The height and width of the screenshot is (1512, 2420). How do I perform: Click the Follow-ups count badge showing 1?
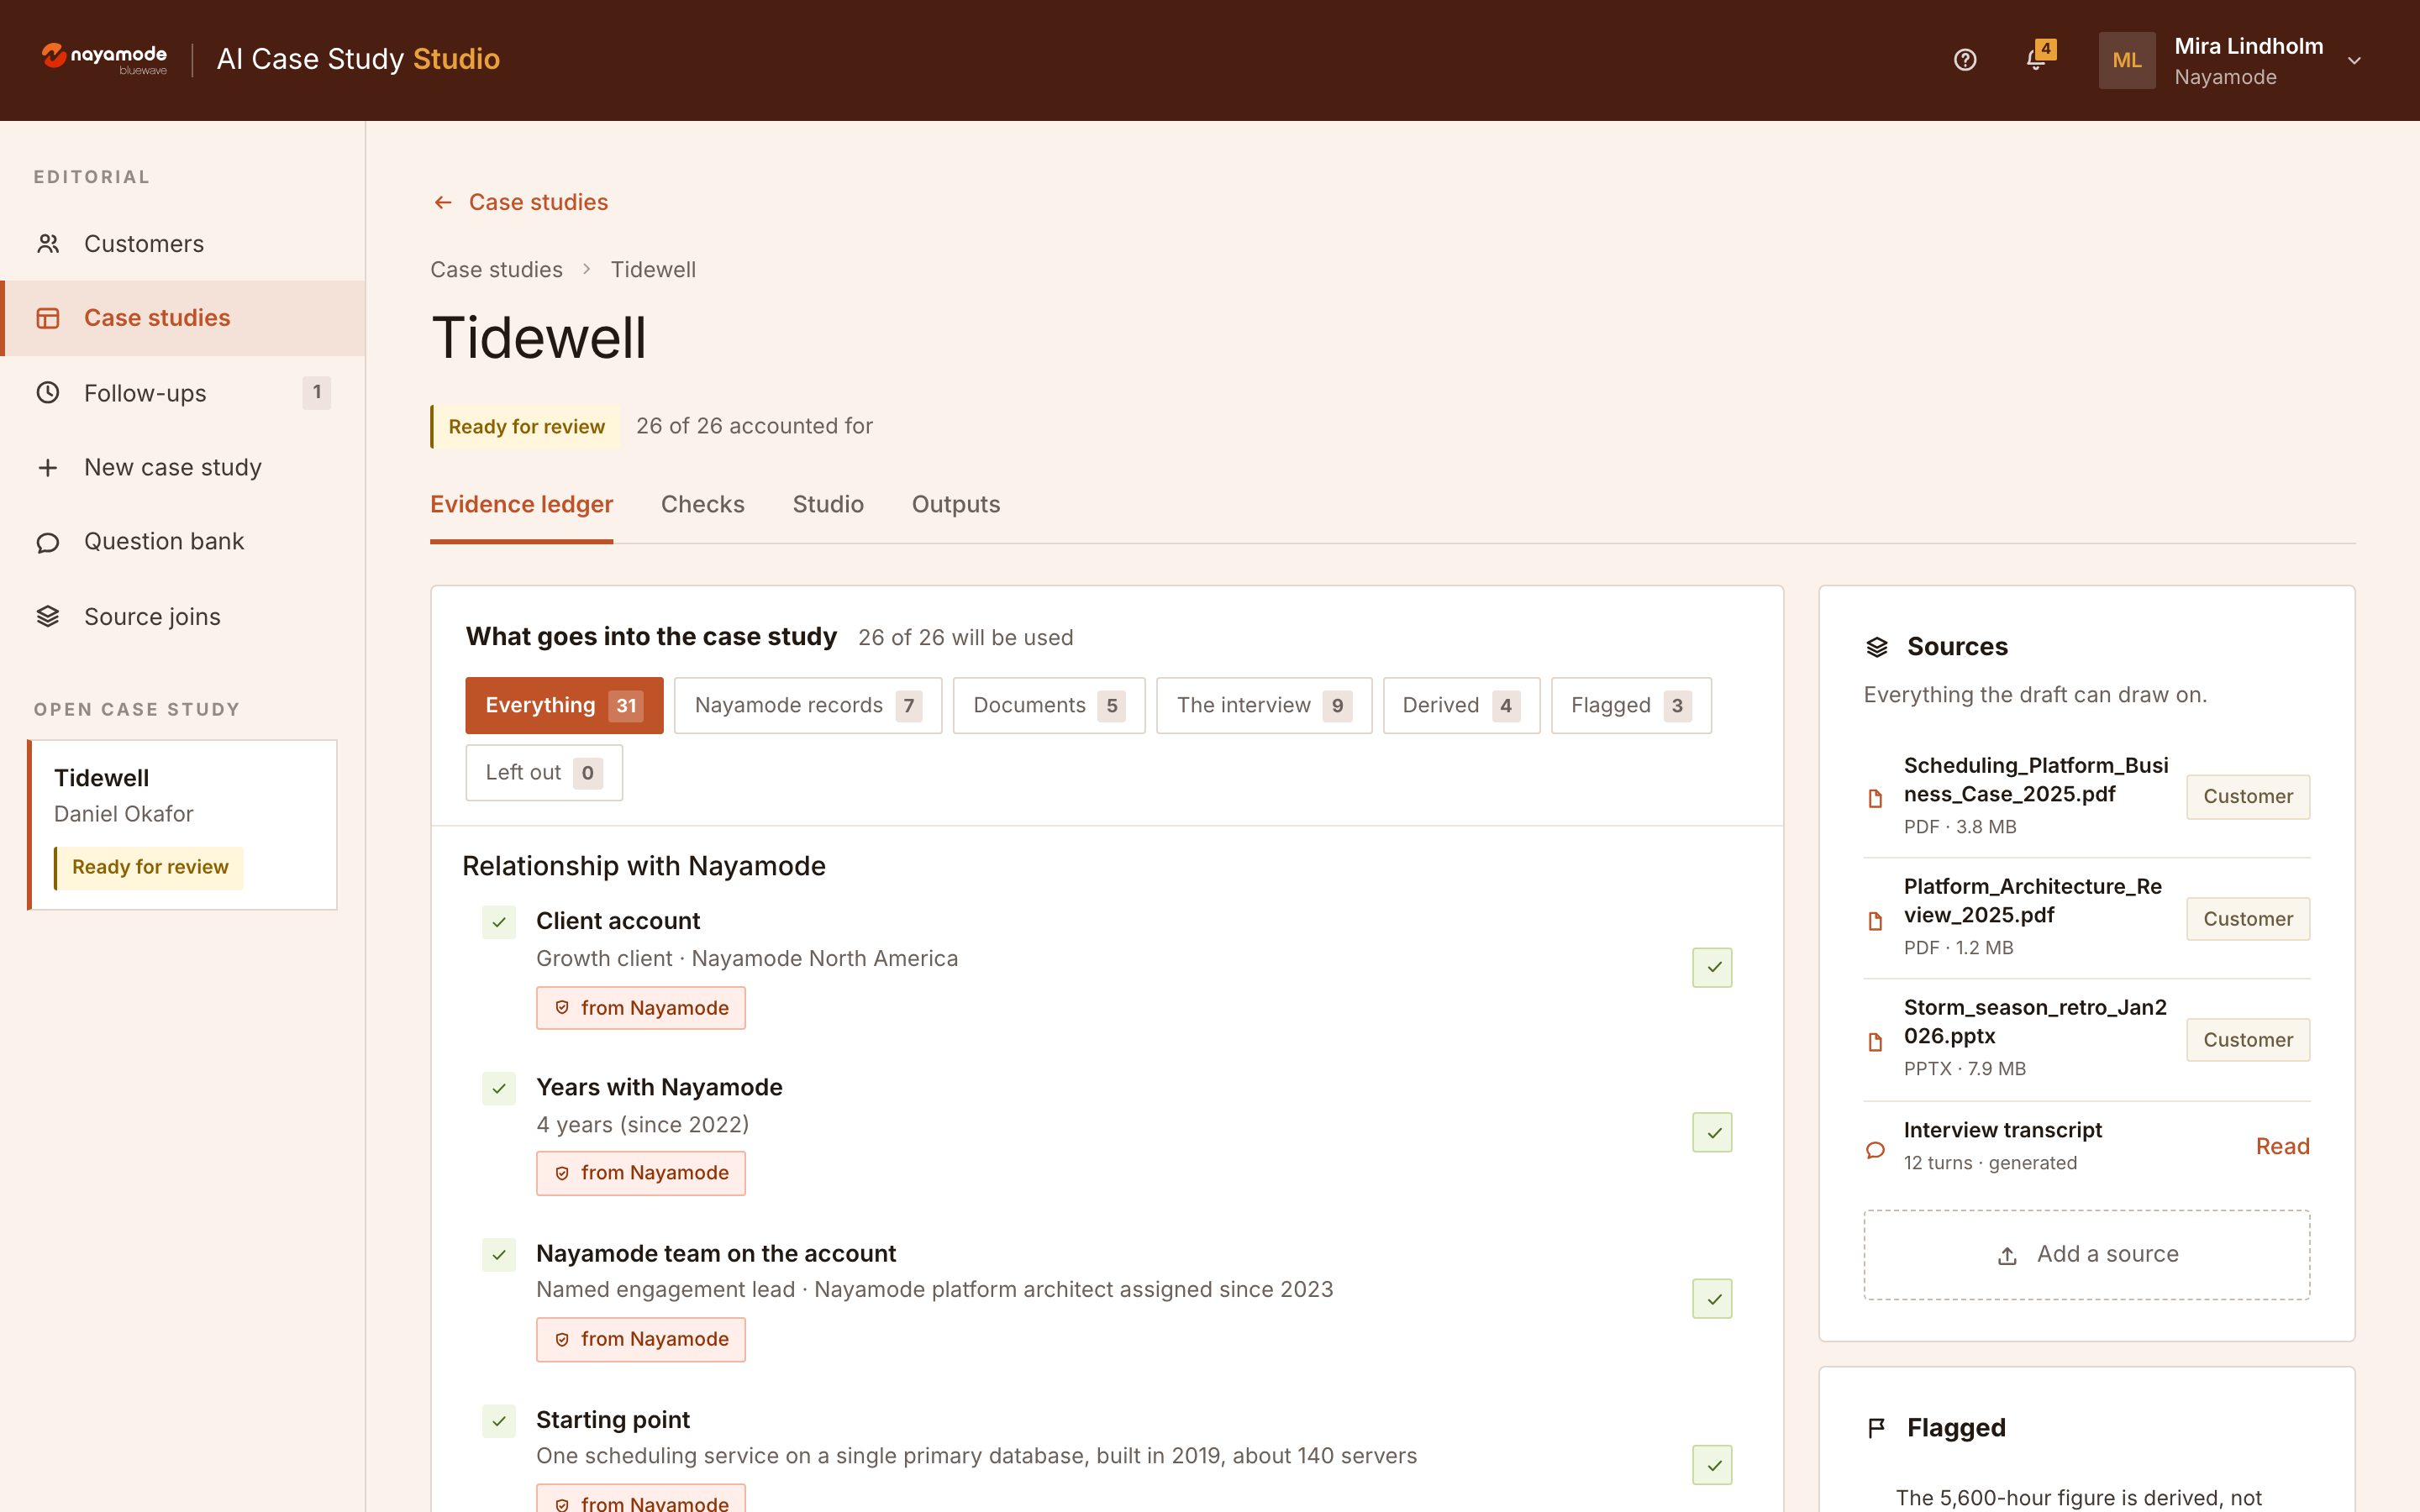(317, 393)
